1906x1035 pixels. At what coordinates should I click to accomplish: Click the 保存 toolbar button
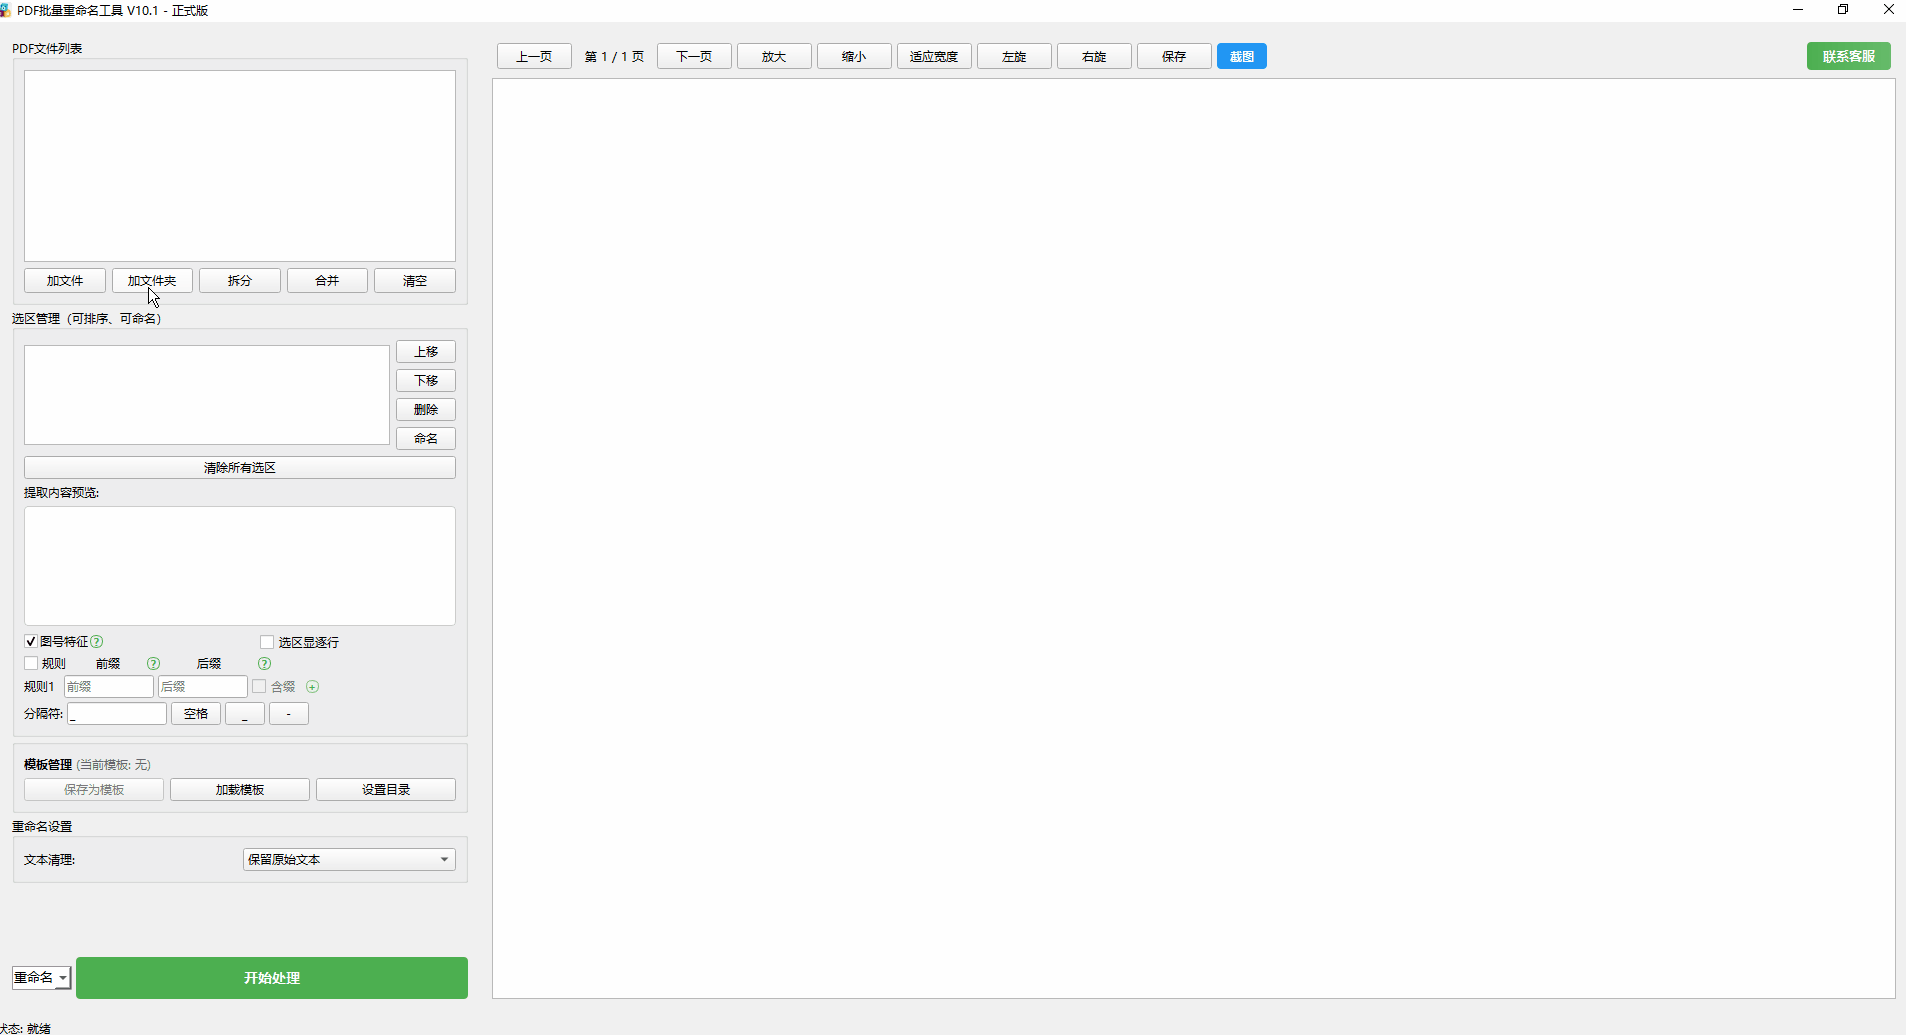click(x=1174, y=57)
